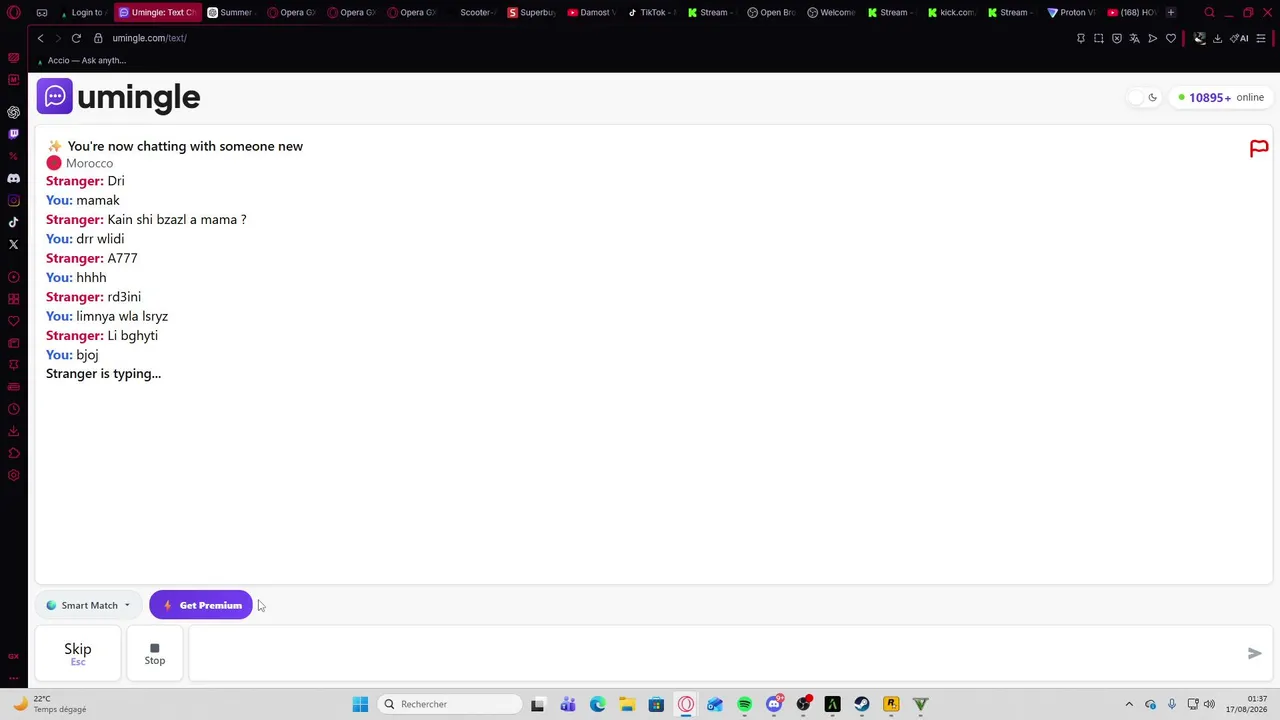Open Instagram in the Opera sidebar

pos(13,200)
